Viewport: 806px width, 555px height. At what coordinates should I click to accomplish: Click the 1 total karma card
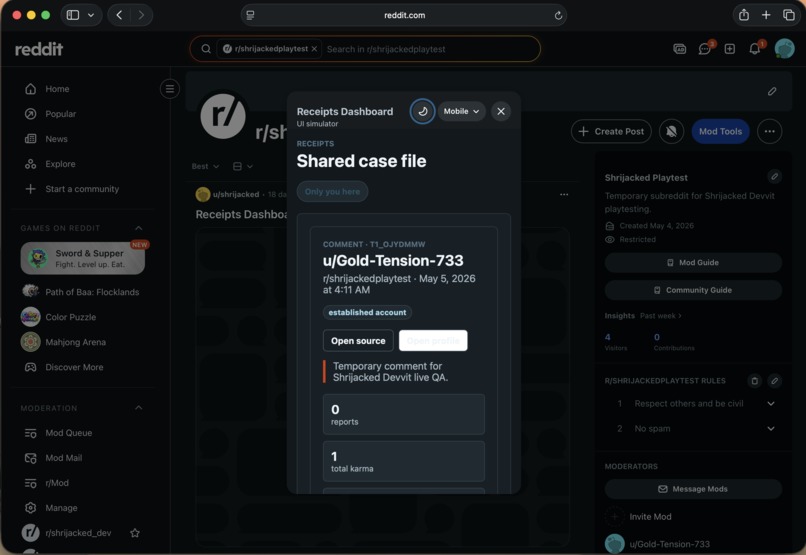[x=404, y=461]
